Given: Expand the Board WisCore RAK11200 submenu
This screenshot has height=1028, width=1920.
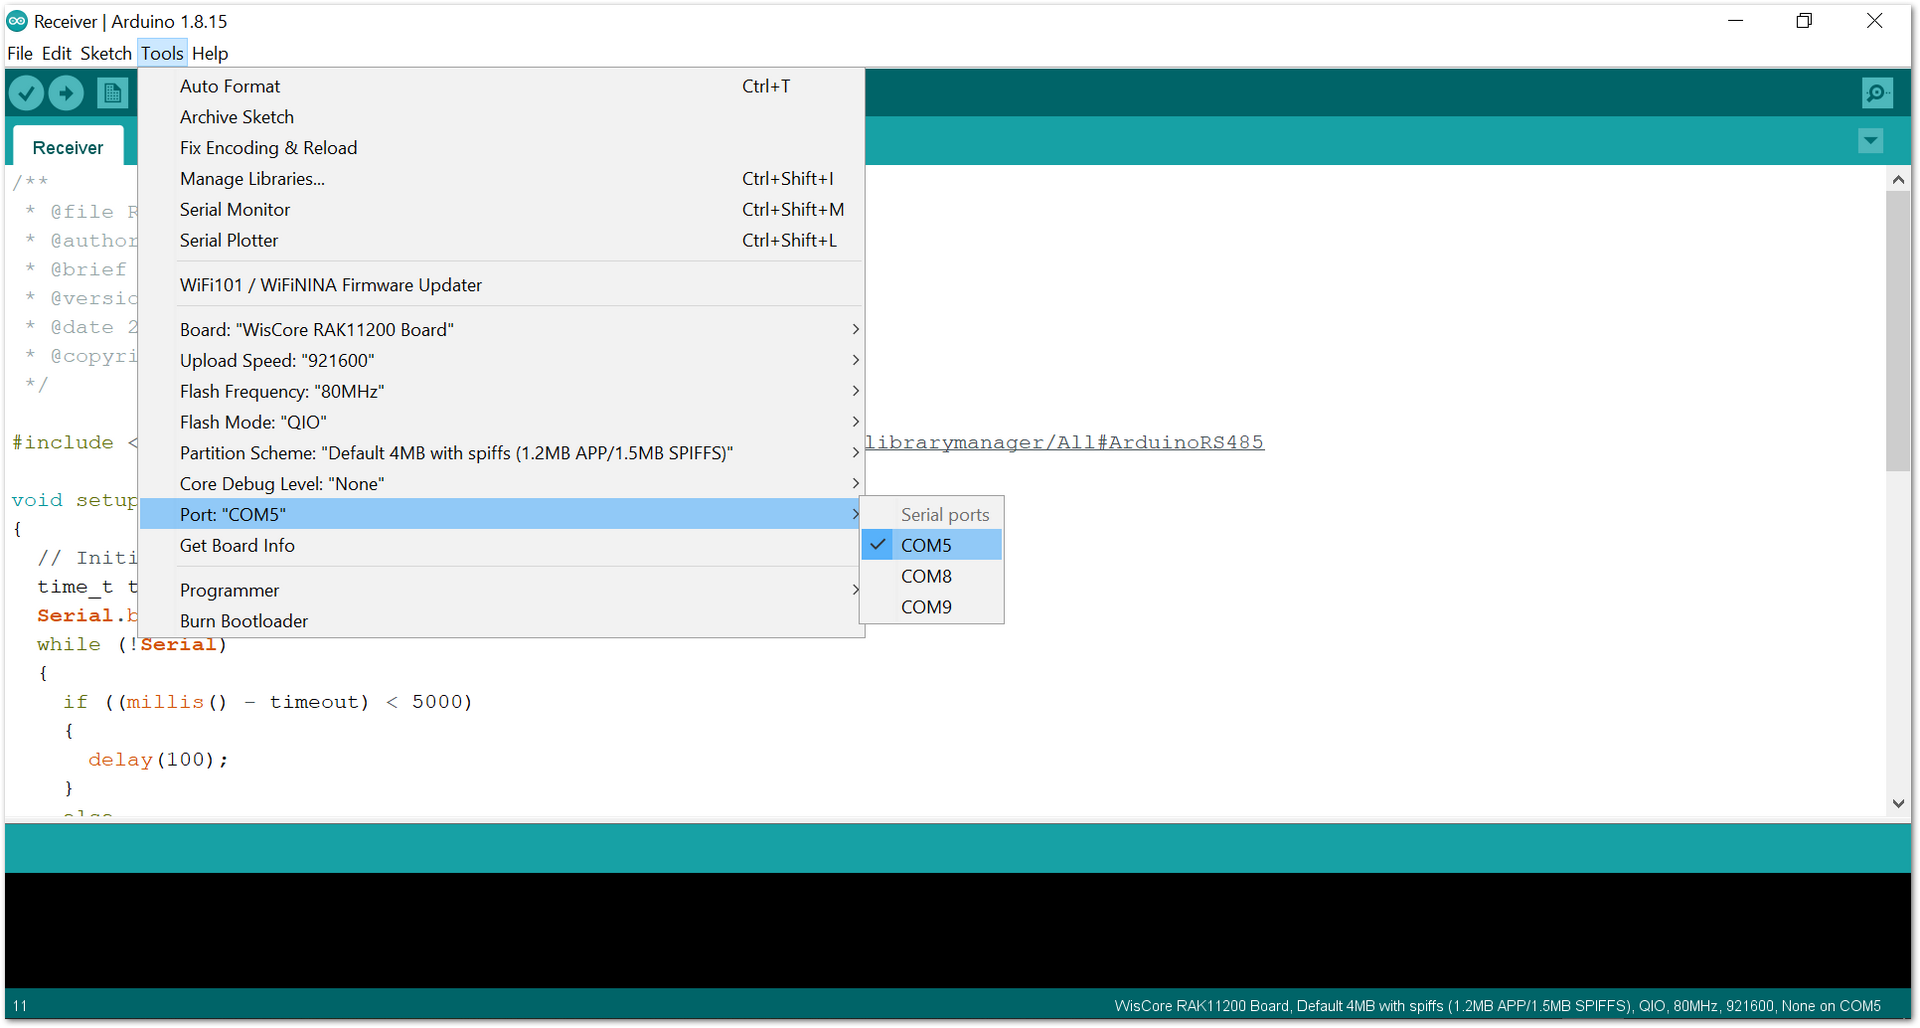Looking at the screenshot, I should (x=501, y=329).
